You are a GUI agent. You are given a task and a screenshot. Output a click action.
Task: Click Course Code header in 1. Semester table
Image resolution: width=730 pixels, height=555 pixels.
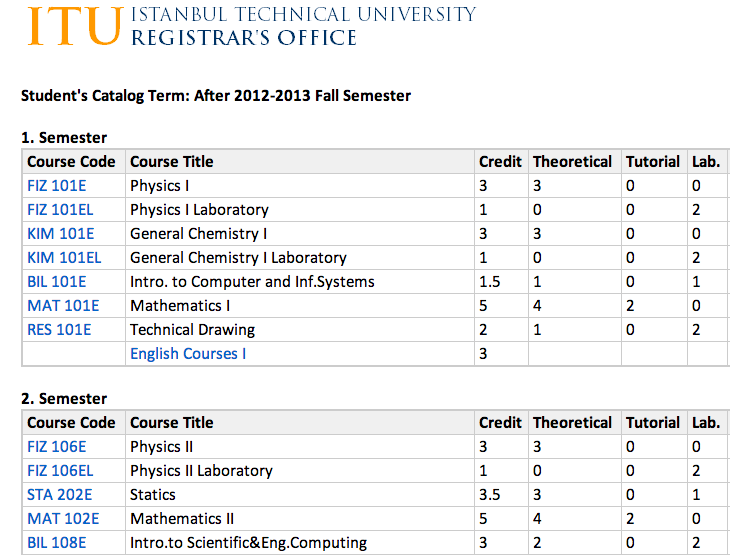click(x=71, y=162)
